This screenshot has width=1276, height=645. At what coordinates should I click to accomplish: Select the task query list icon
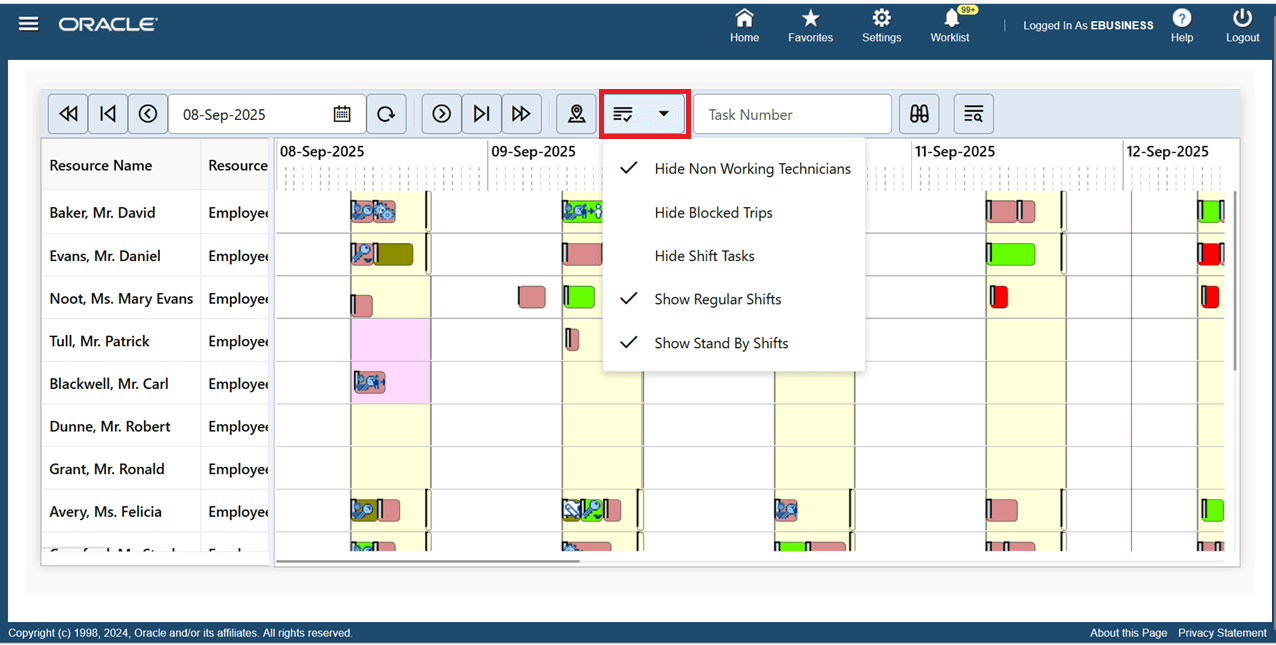click(x=973, y=113)
